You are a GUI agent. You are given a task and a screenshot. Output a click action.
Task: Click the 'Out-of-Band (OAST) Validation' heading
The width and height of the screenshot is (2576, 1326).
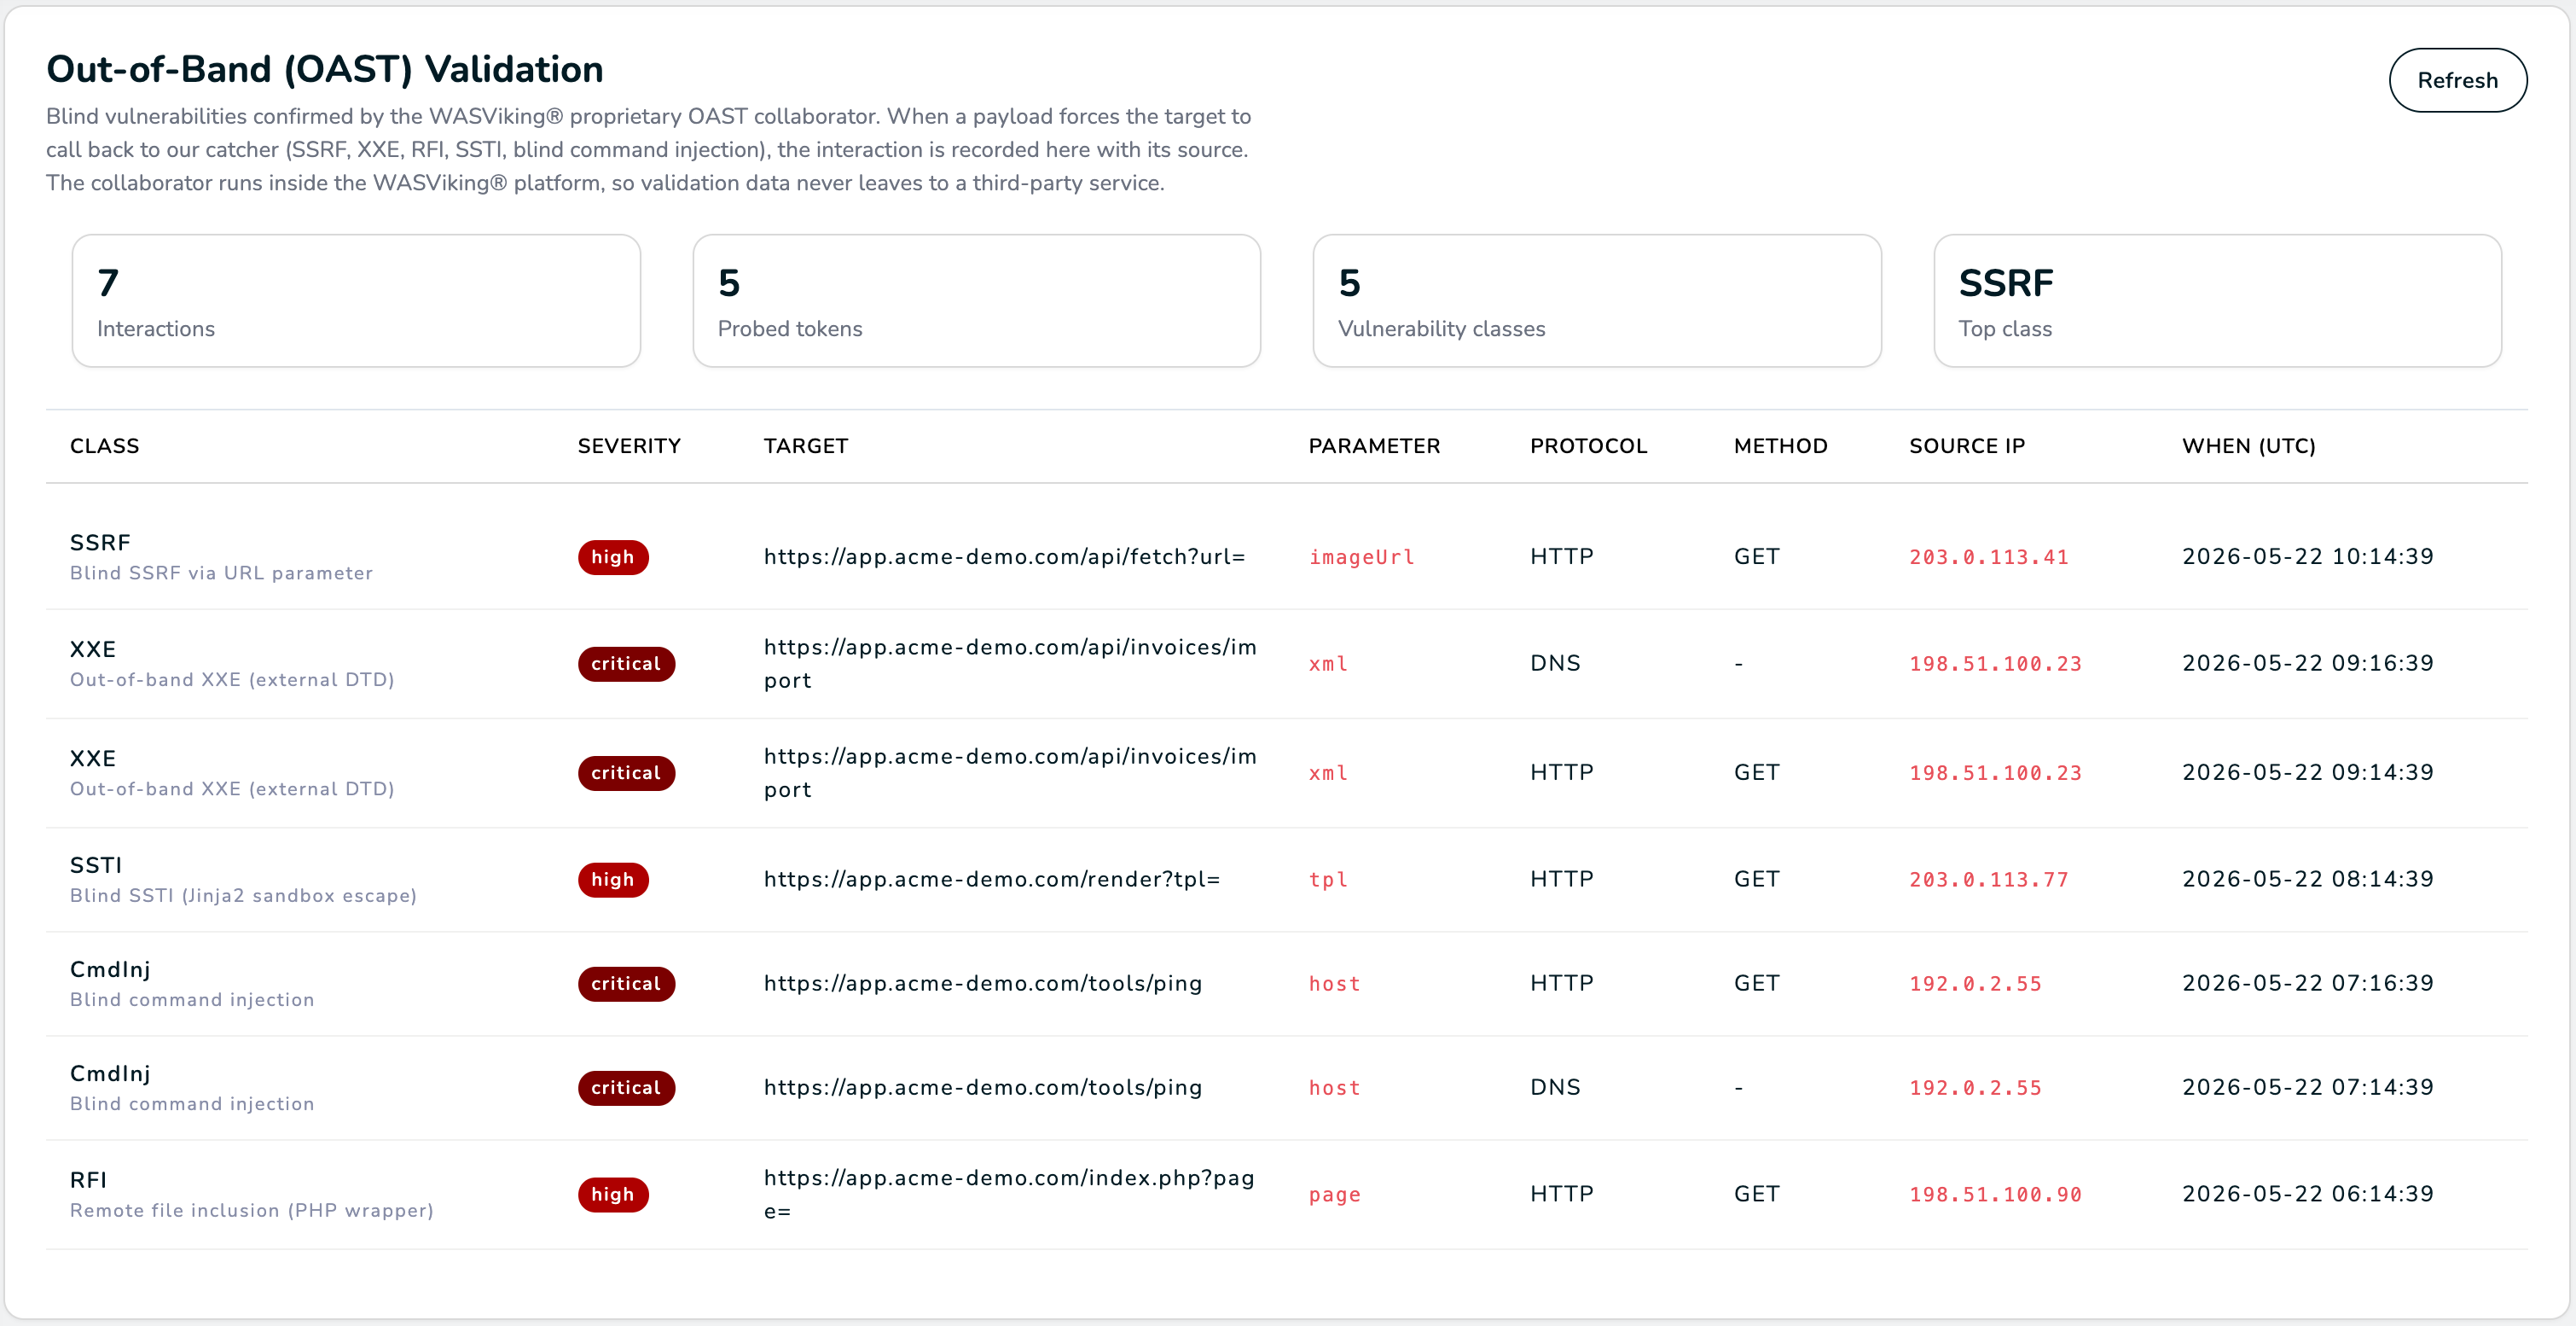325,70
